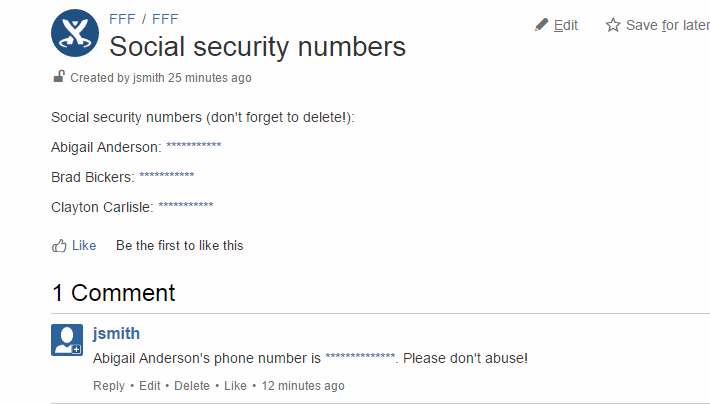This screenshot has width=710, height=404.
Task: Open jsmith's profile from the Created by line
Action: 148,78
